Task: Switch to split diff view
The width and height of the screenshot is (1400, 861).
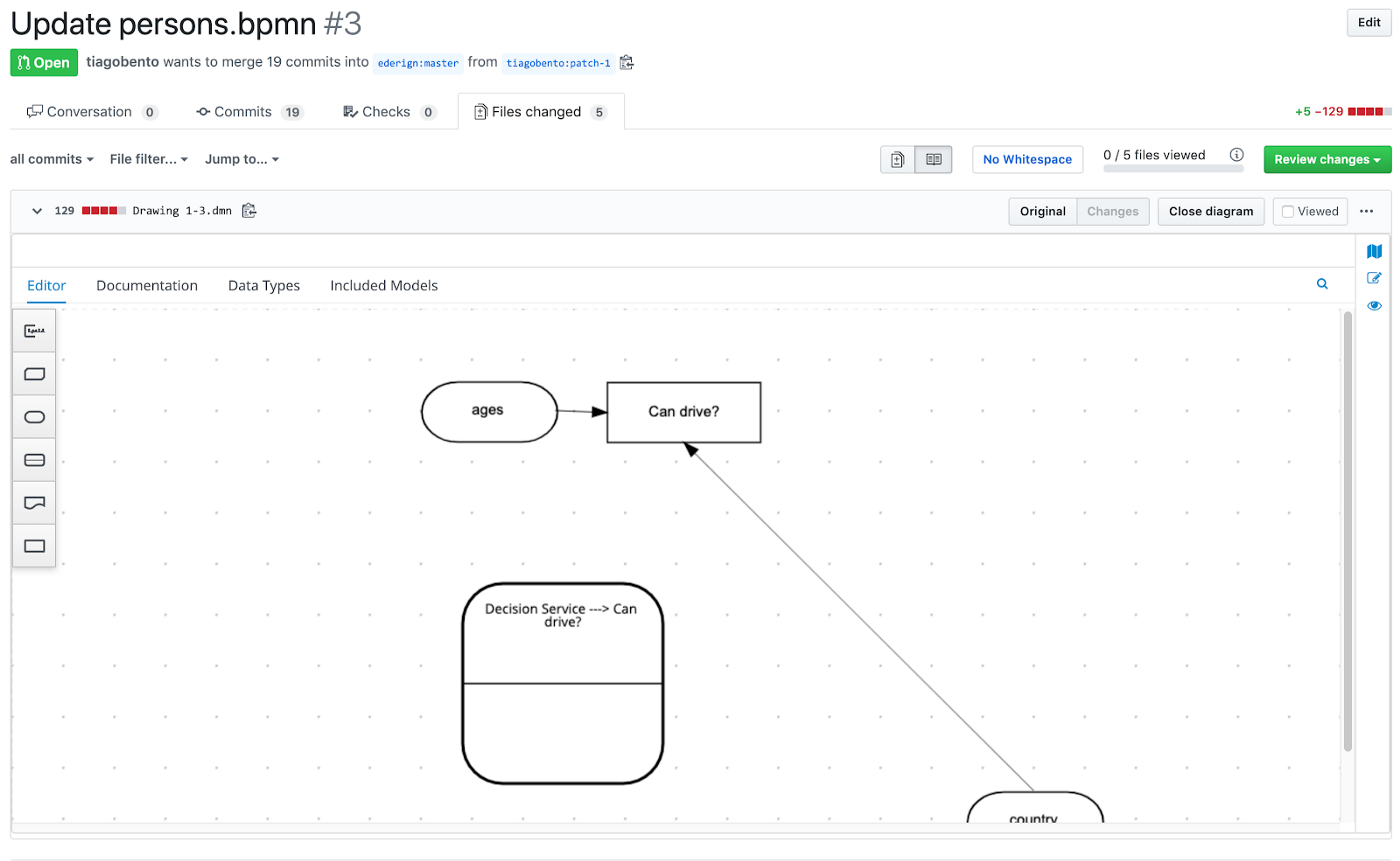Action: point(933,160)
